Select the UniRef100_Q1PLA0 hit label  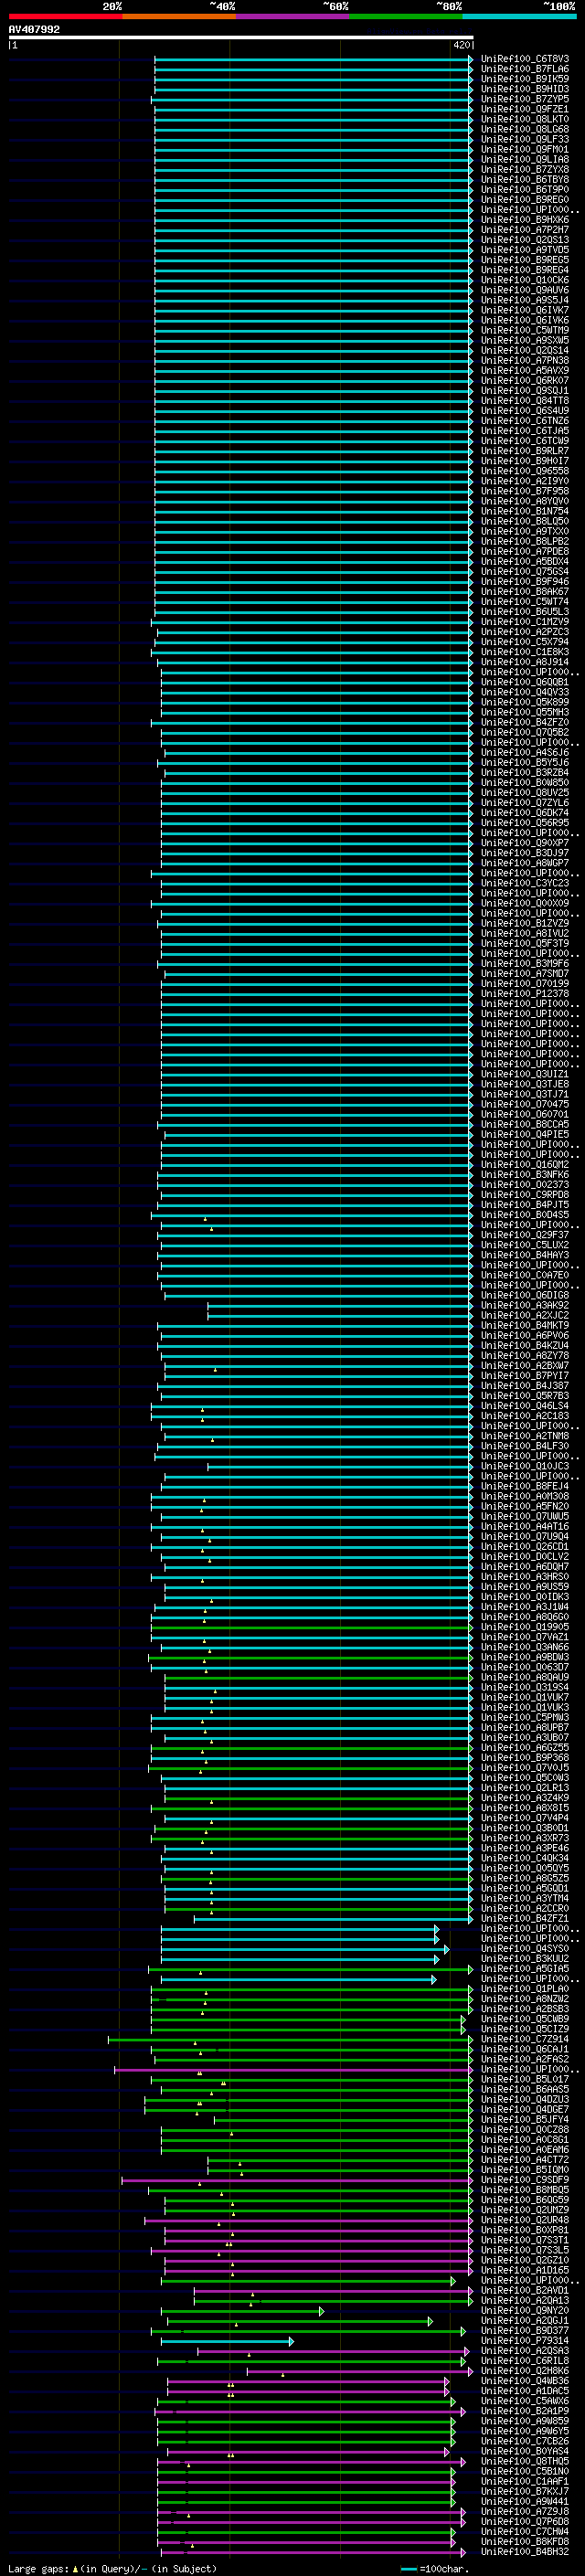(x=525, y=1988)
